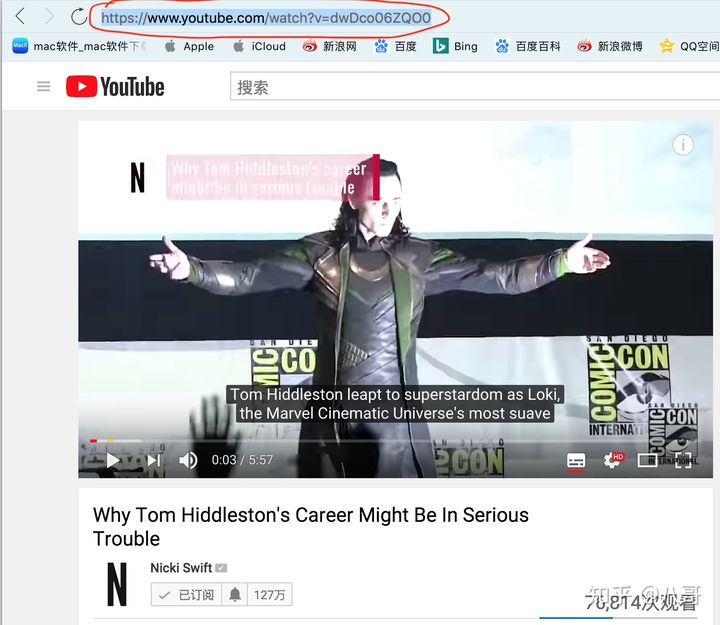Click the video progress bar
Viewport: 720px width, 625px height.
pyautogui.click(x=395, y=441)
